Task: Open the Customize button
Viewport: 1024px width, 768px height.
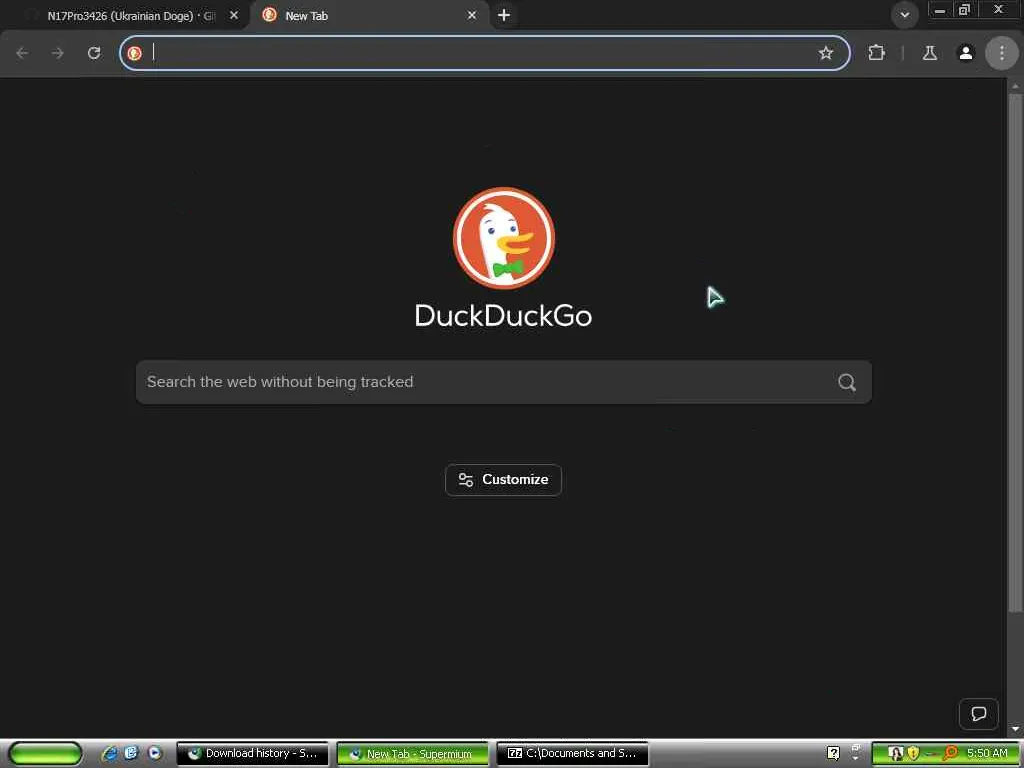Action: [504, 480]
